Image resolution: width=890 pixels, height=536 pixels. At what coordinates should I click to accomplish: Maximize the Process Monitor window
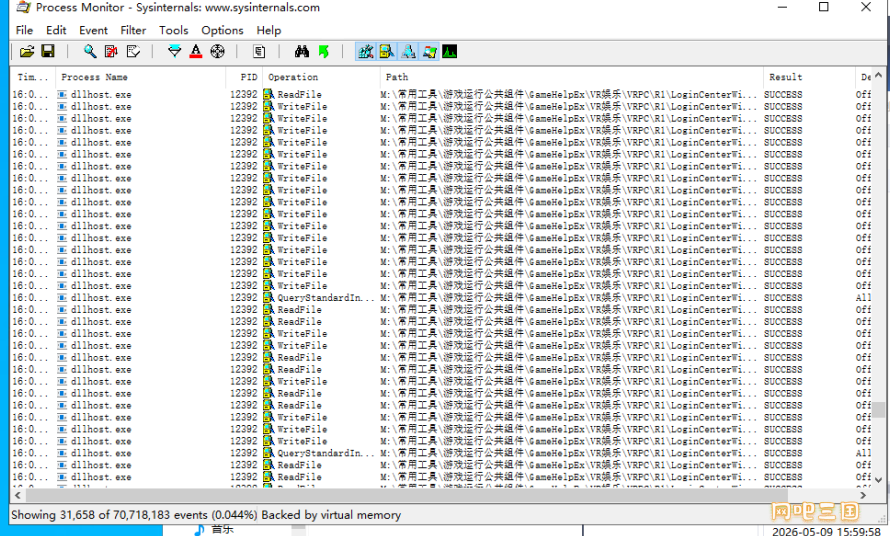point(824,7)
